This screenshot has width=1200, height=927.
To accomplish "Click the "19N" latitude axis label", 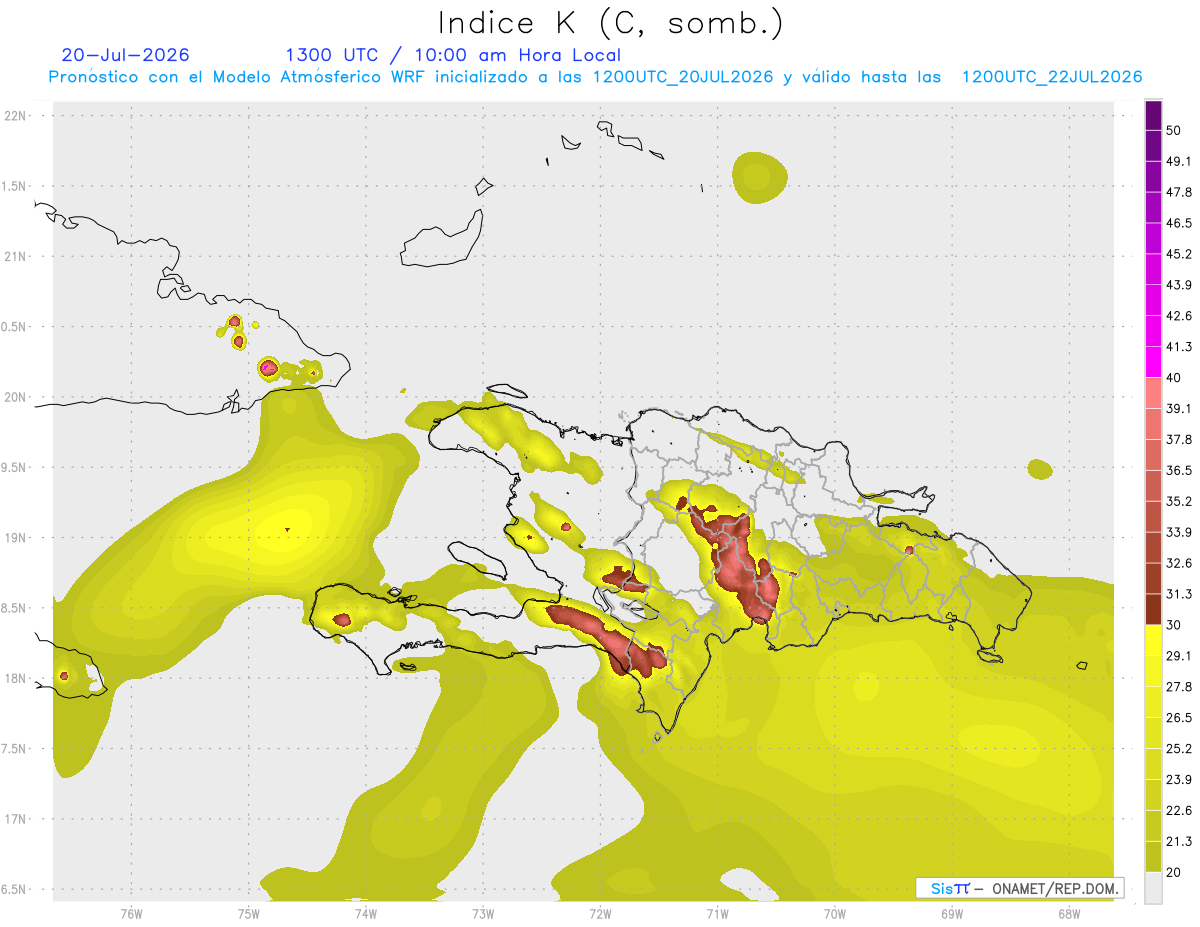I will click(x=17, y=537).
